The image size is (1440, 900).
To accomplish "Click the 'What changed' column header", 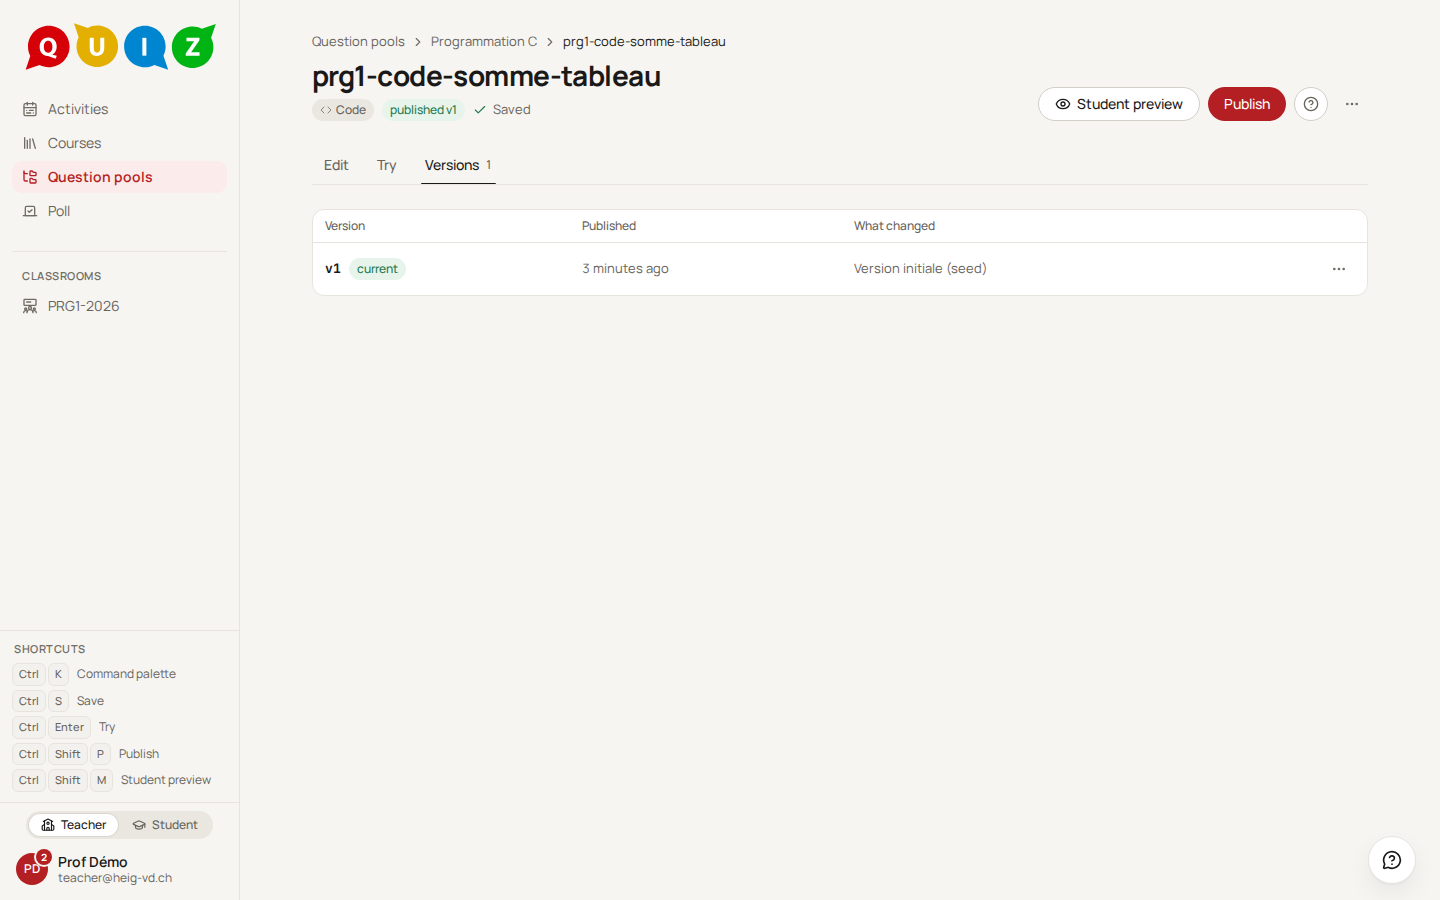I will (x=894, y=226).
